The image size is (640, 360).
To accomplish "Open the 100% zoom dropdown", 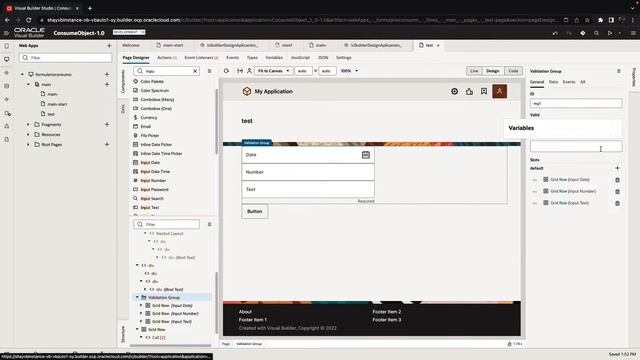I will [x=349, y=71].
